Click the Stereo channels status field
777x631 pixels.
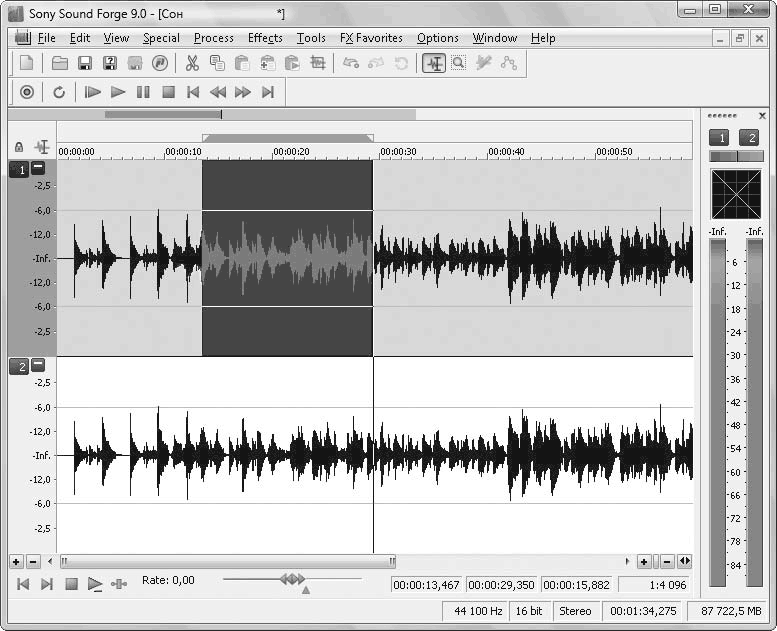pyautogui.click(x=575, y=611)
